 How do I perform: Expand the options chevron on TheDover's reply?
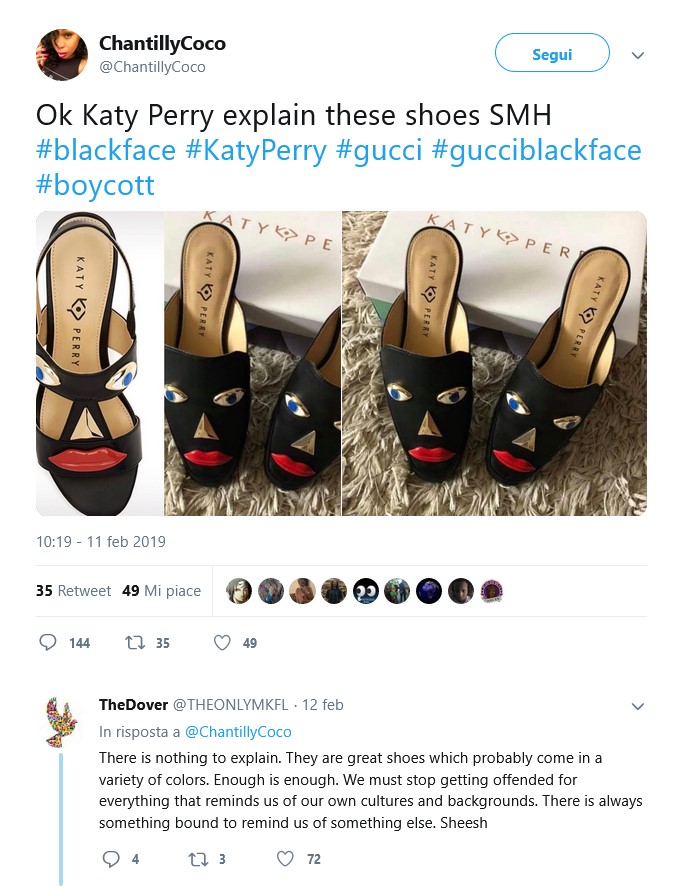pos(638,706)
